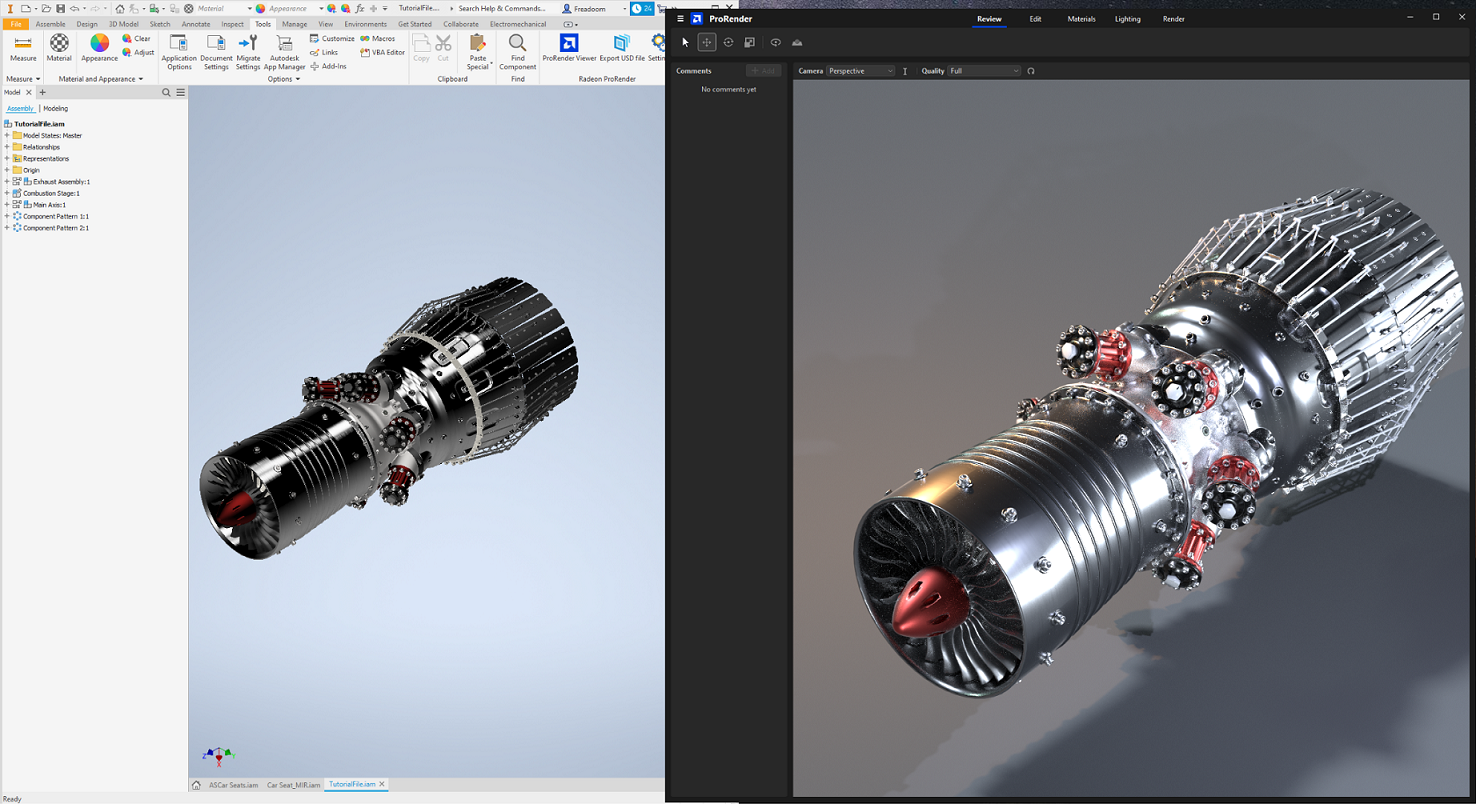This screenshot has height=804, width=1476.
Task: Open the Quality Full dropdown
Action: click(984, 71)
